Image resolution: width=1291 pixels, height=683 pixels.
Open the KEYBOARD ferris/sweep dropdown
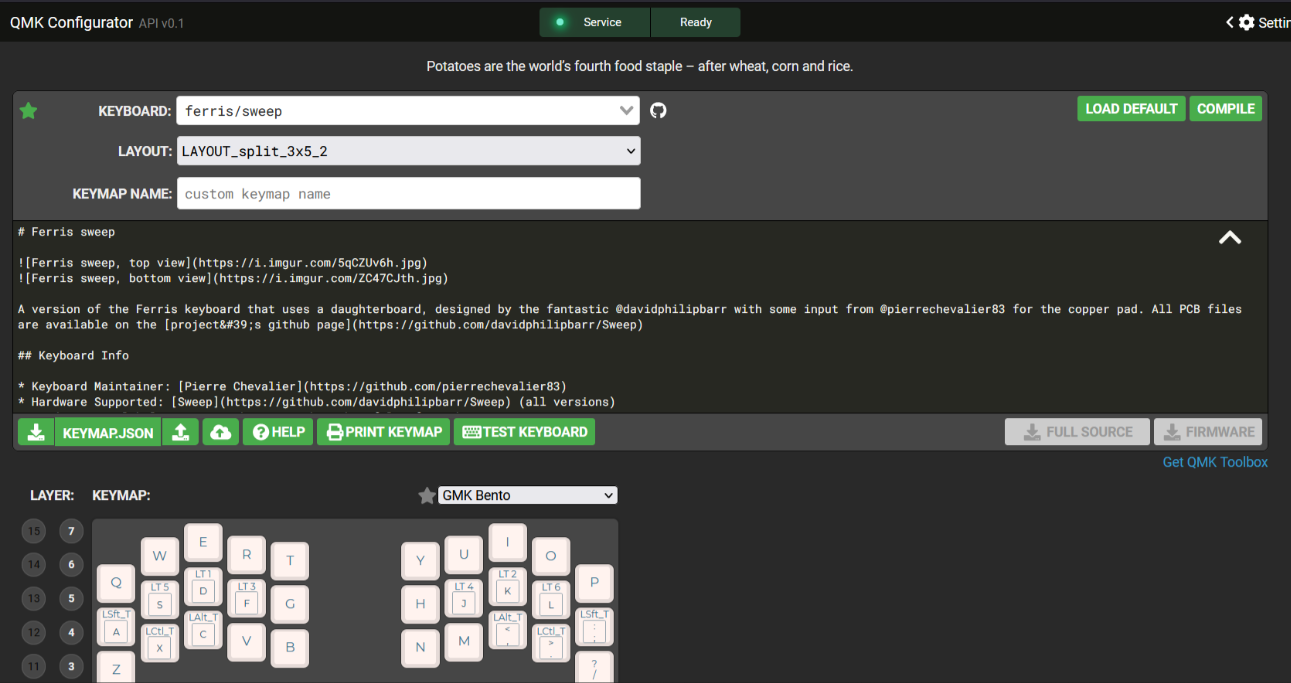(x=408, y=111)
